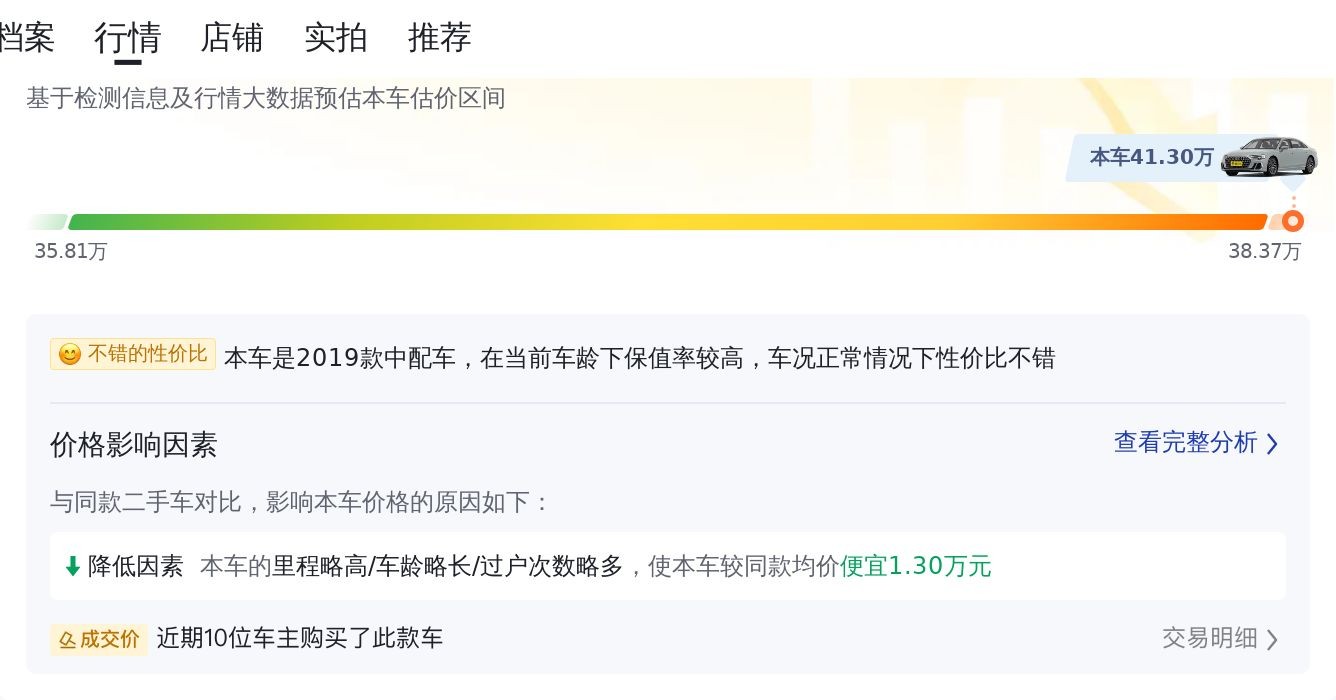Expand the chevron next to 交易明细
Viewport: 1336px width, 700px height.
[1272, 639]
